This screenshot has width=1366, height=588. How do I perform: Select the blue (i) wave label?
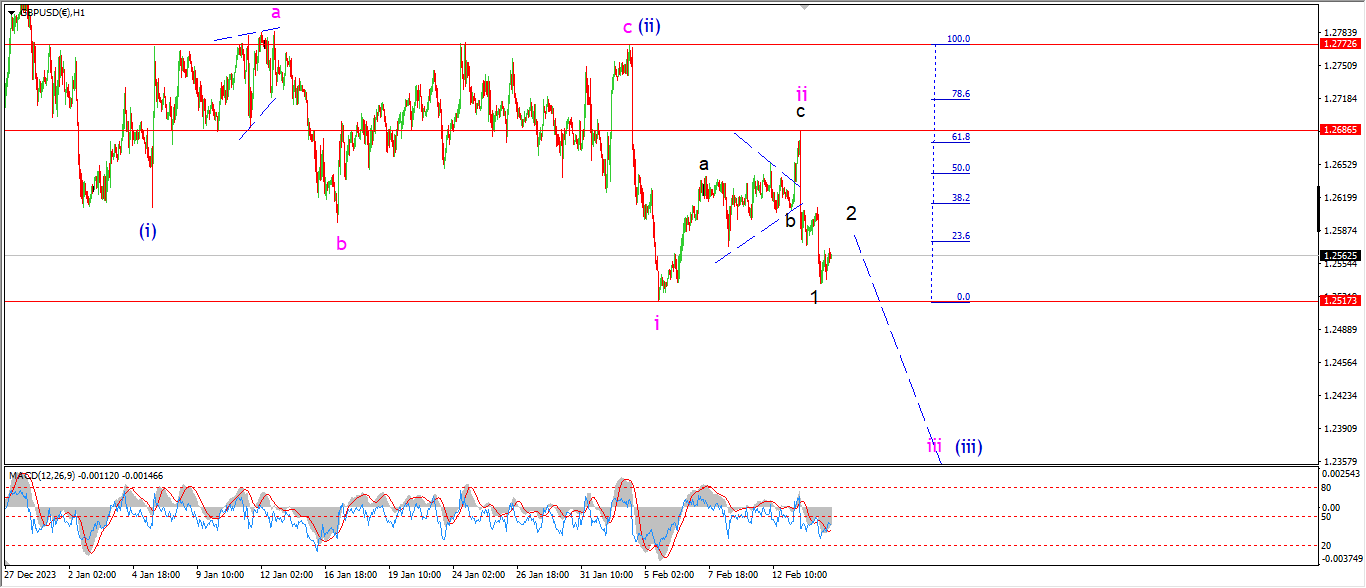pos(148,231)
